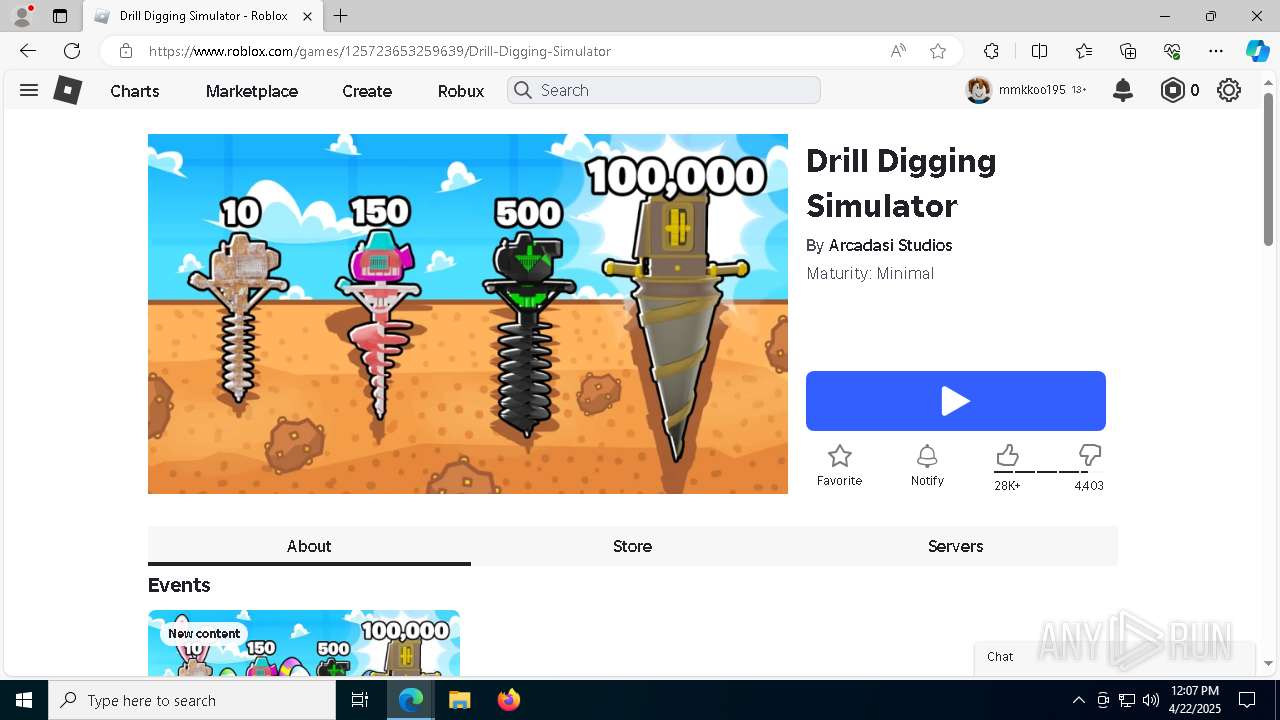Open the Robux balance icon
This screenshot has height=720, width=1280.
point(1172,90)
